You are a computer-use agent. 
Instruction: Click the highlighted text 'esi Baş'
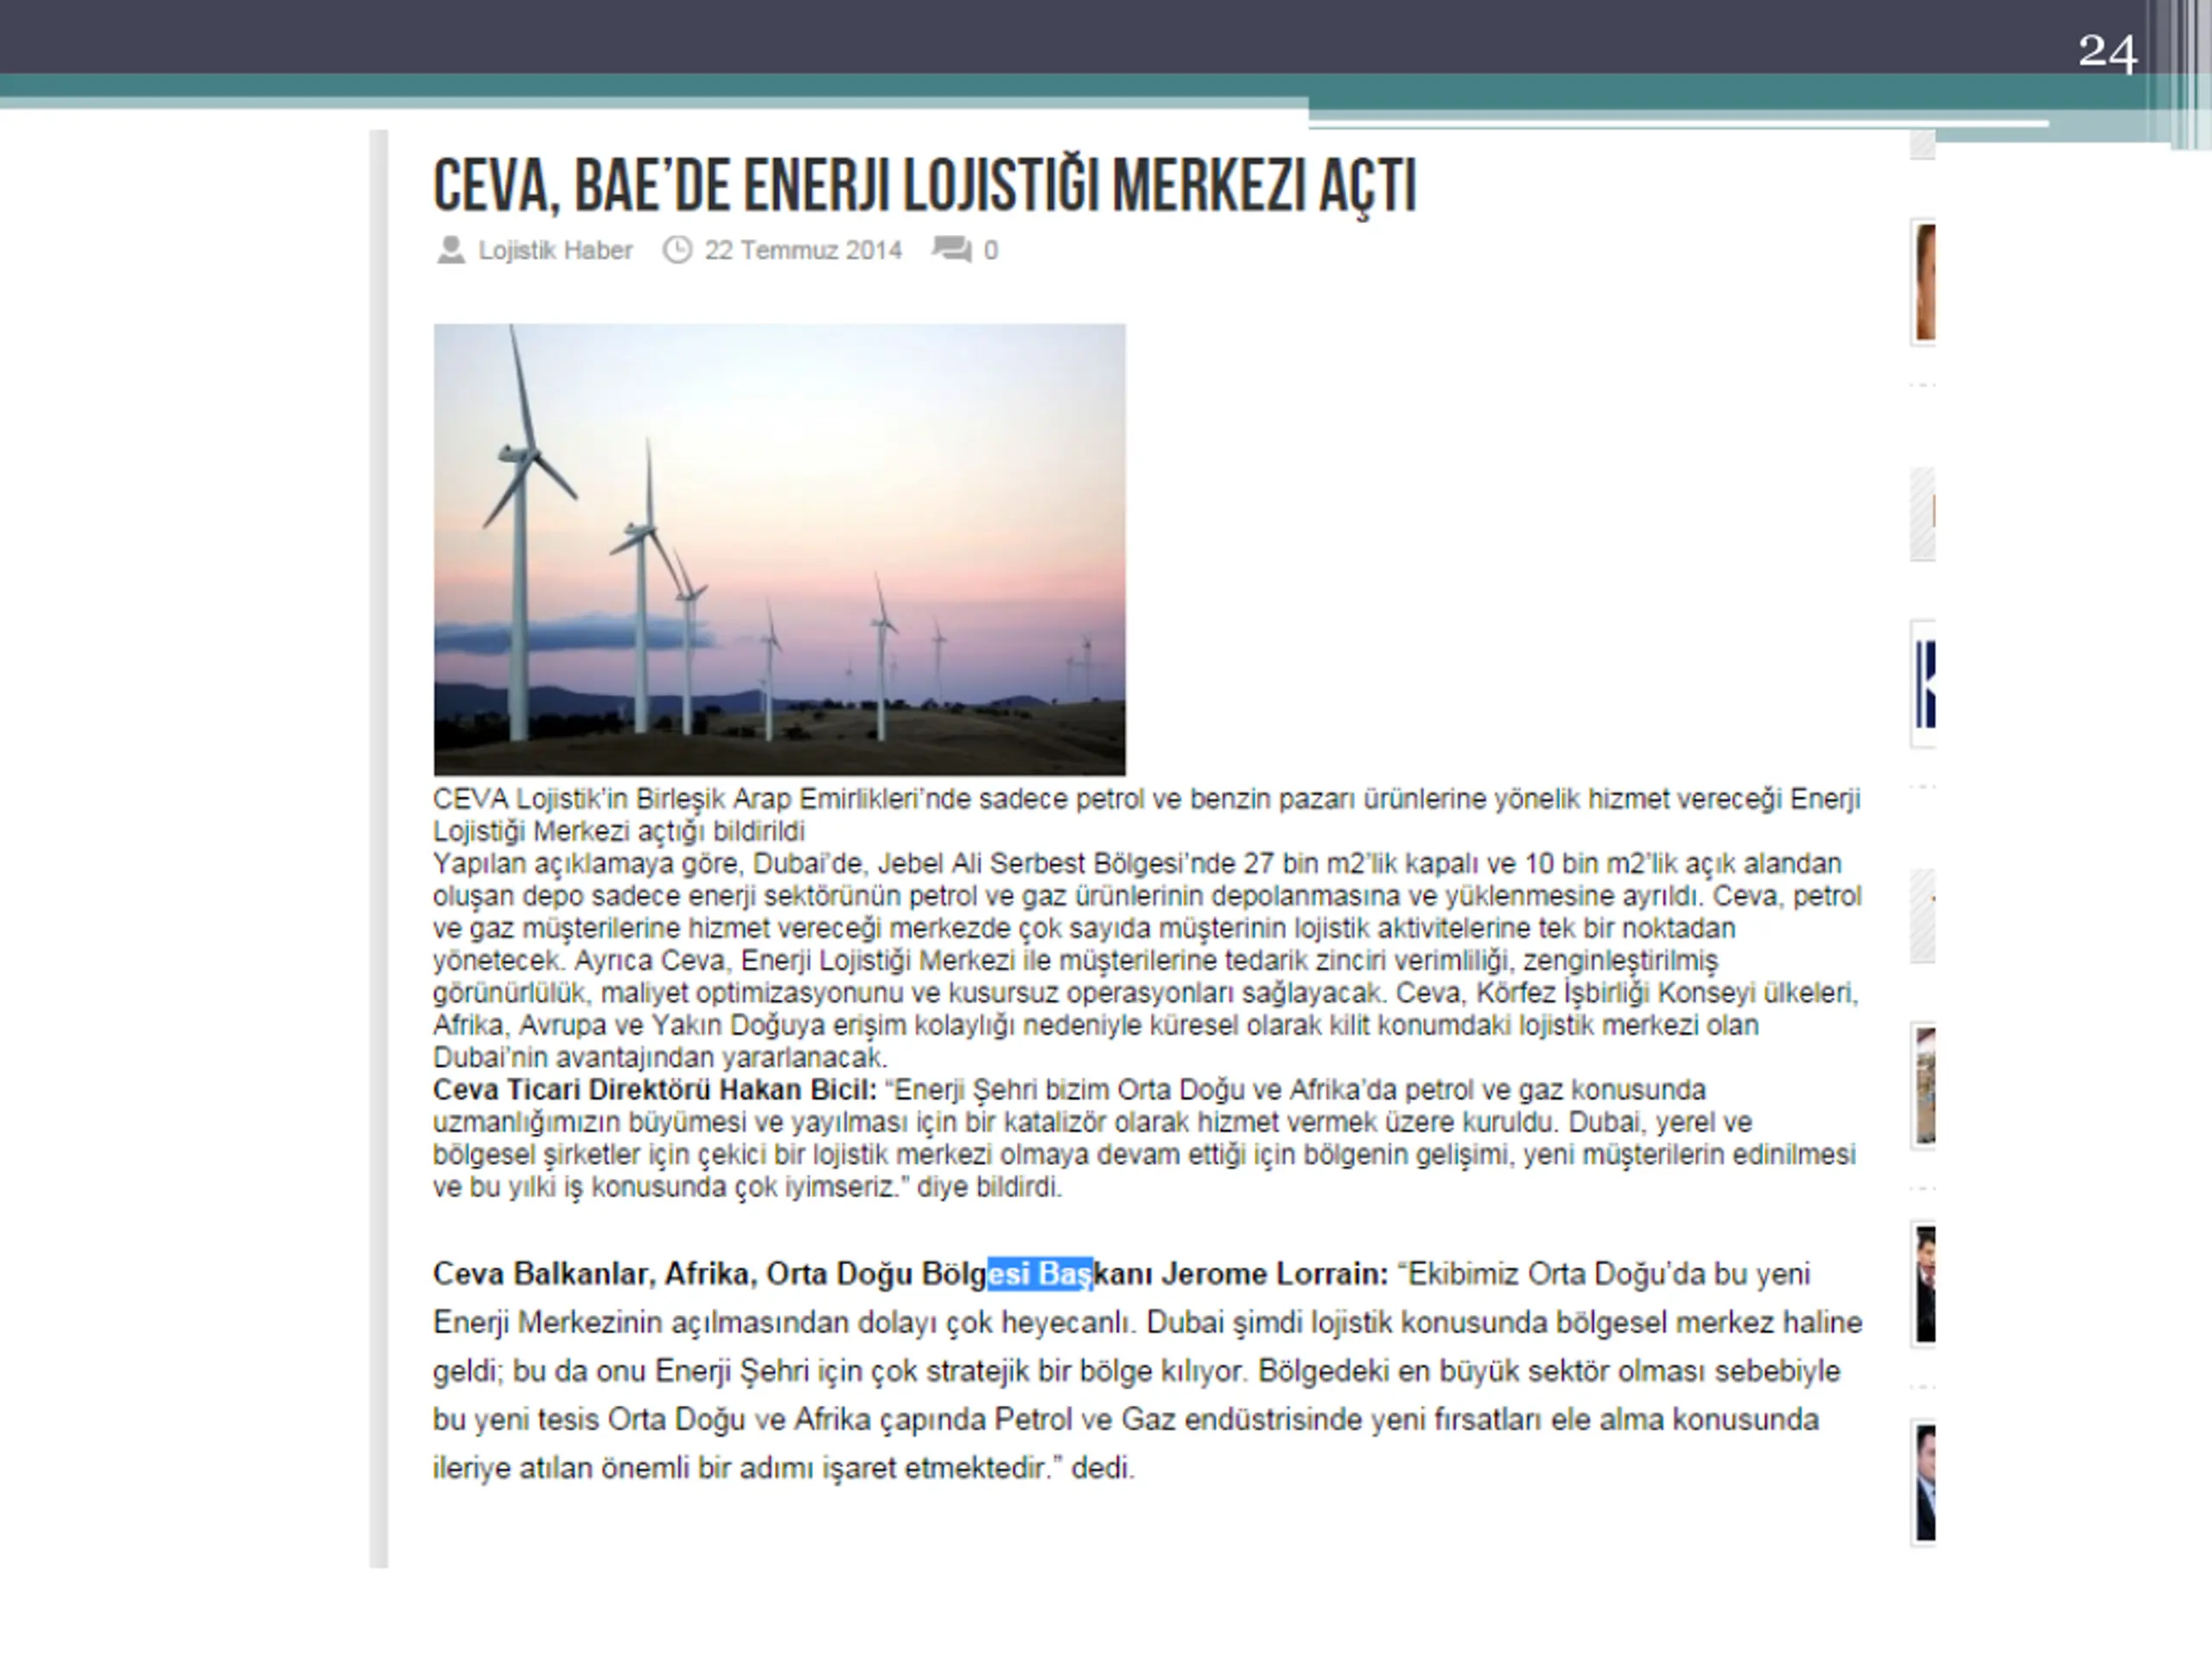1040,1274
